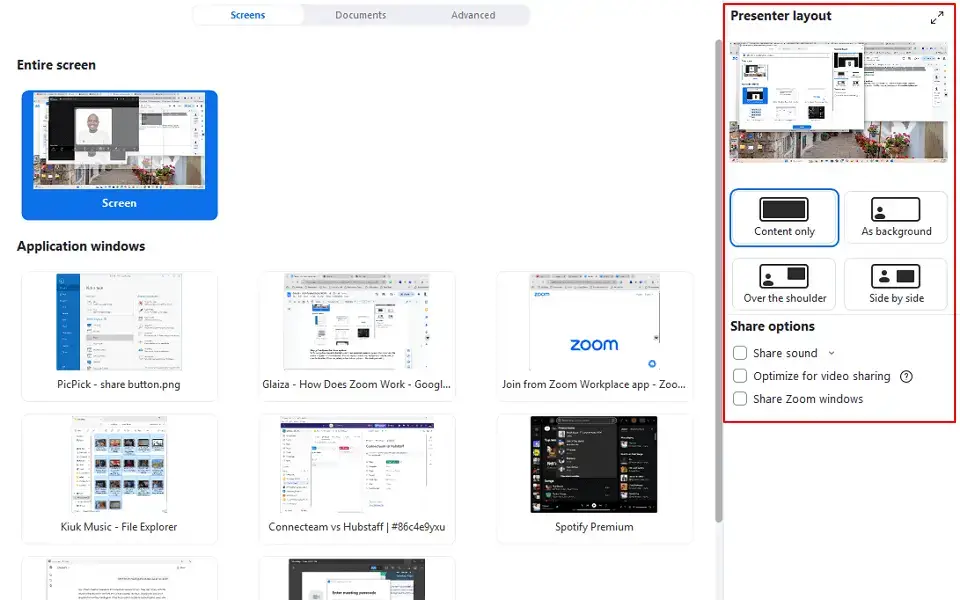Click the window list vertical scrollbar
This screenshot has height=600, width=960.
pos(717,280)
